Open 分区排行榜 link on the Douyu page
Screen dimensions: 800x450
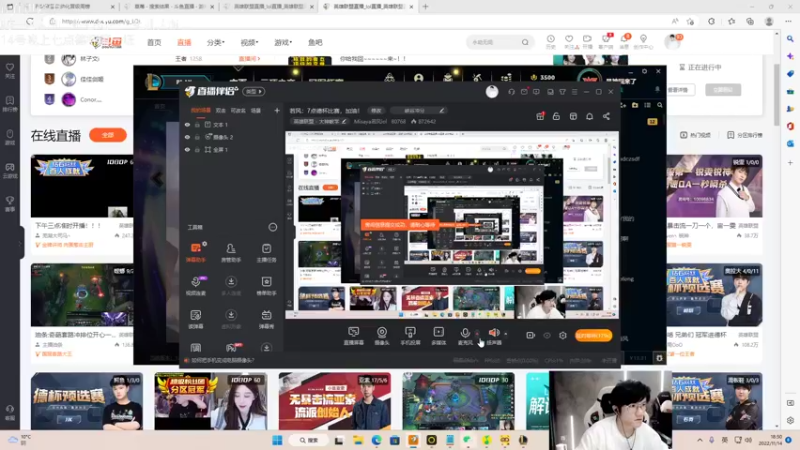[744, 135]
